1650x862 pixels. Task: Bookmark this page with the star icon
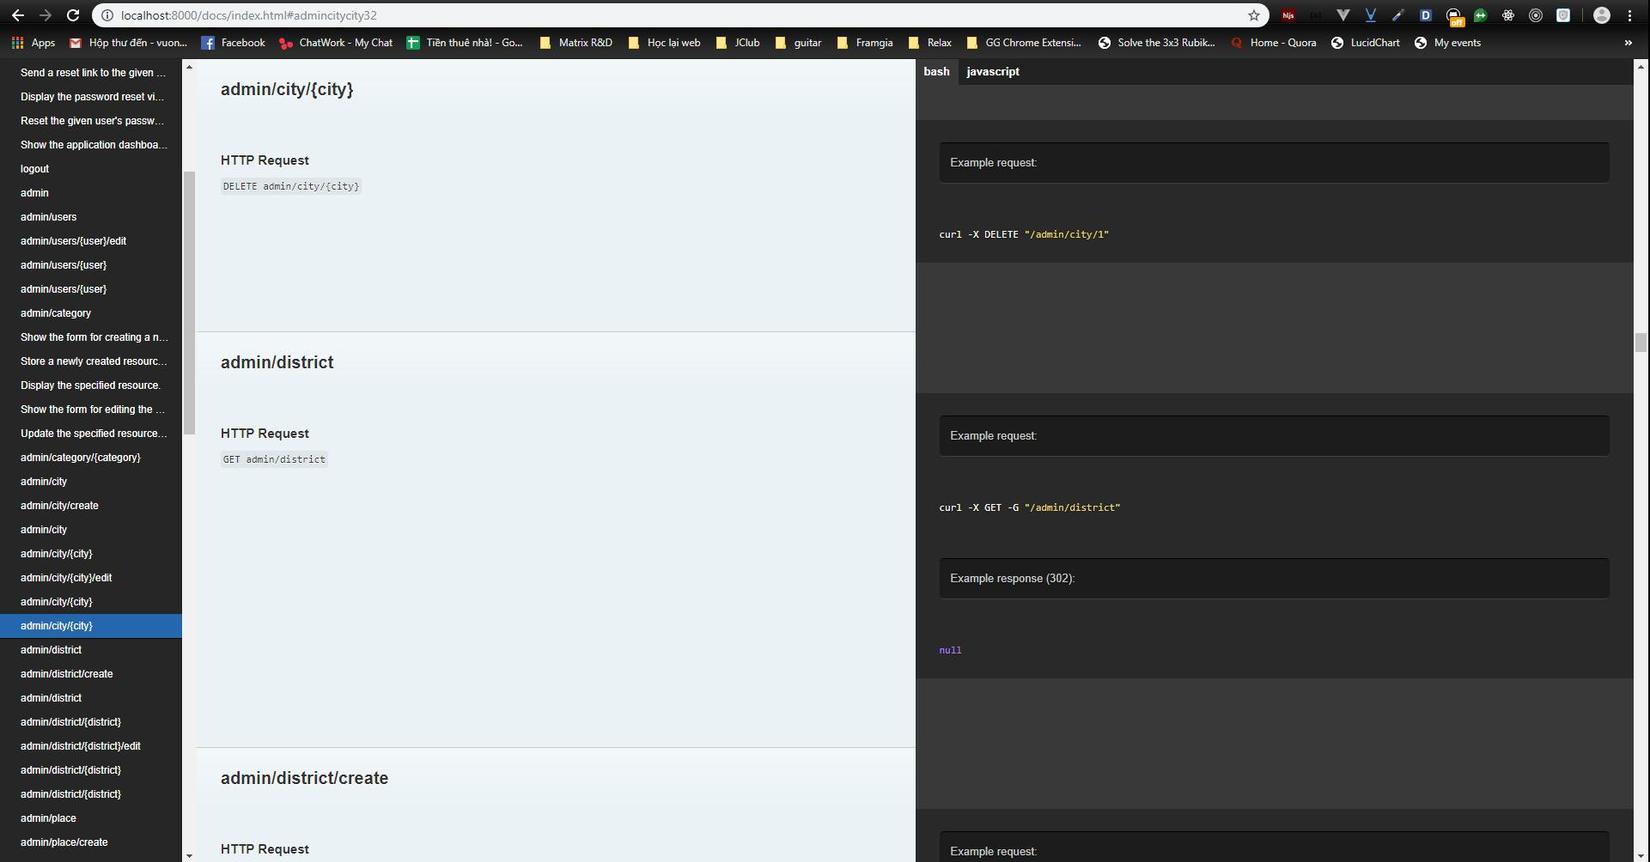pyautogui.click(x=1254, y=15)
